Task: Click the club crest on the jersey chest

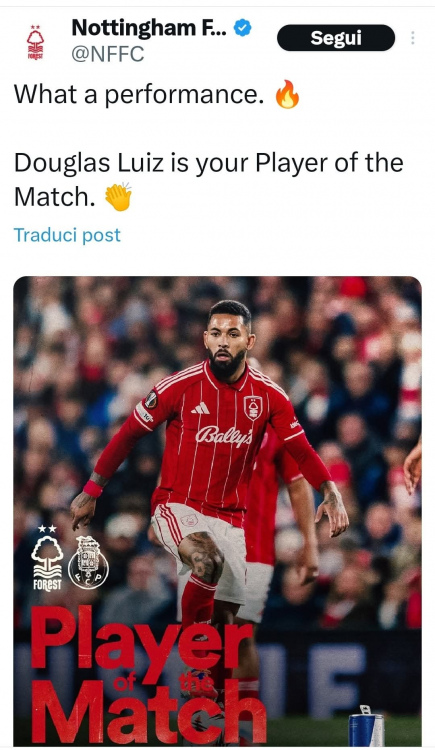Action: coord(253,408)
